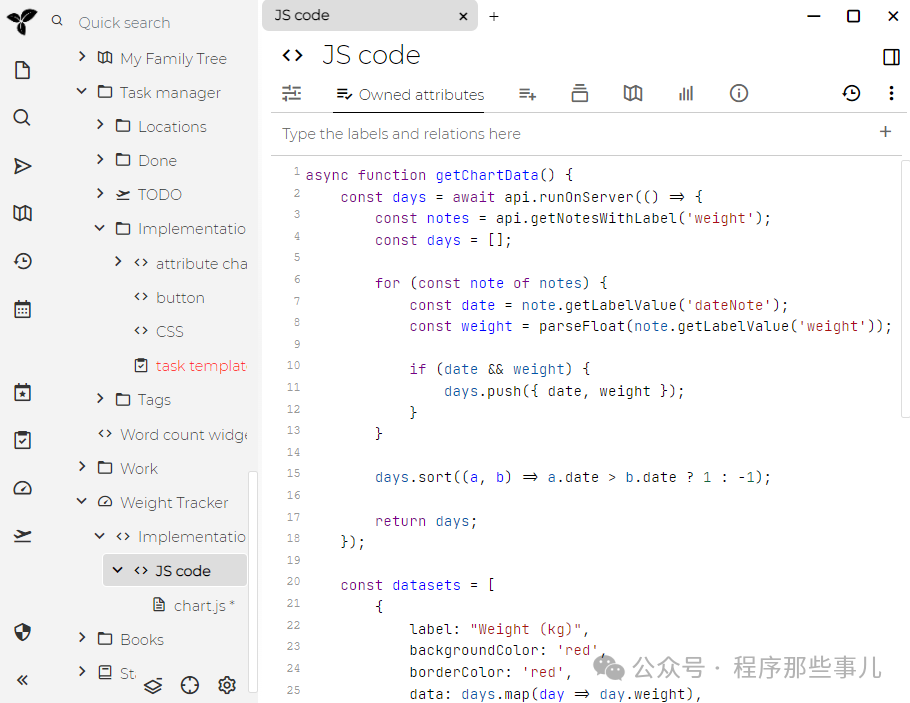Open a new tab with the plus button

tap(494, 16)
